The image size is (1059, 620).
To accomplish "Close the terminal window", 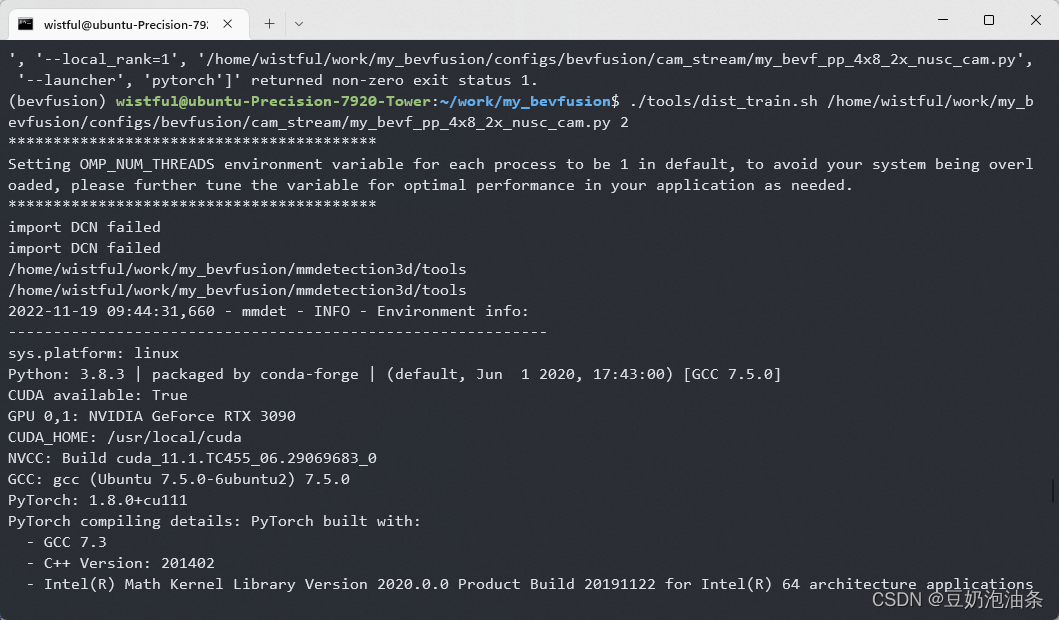I will (1035, 20).
